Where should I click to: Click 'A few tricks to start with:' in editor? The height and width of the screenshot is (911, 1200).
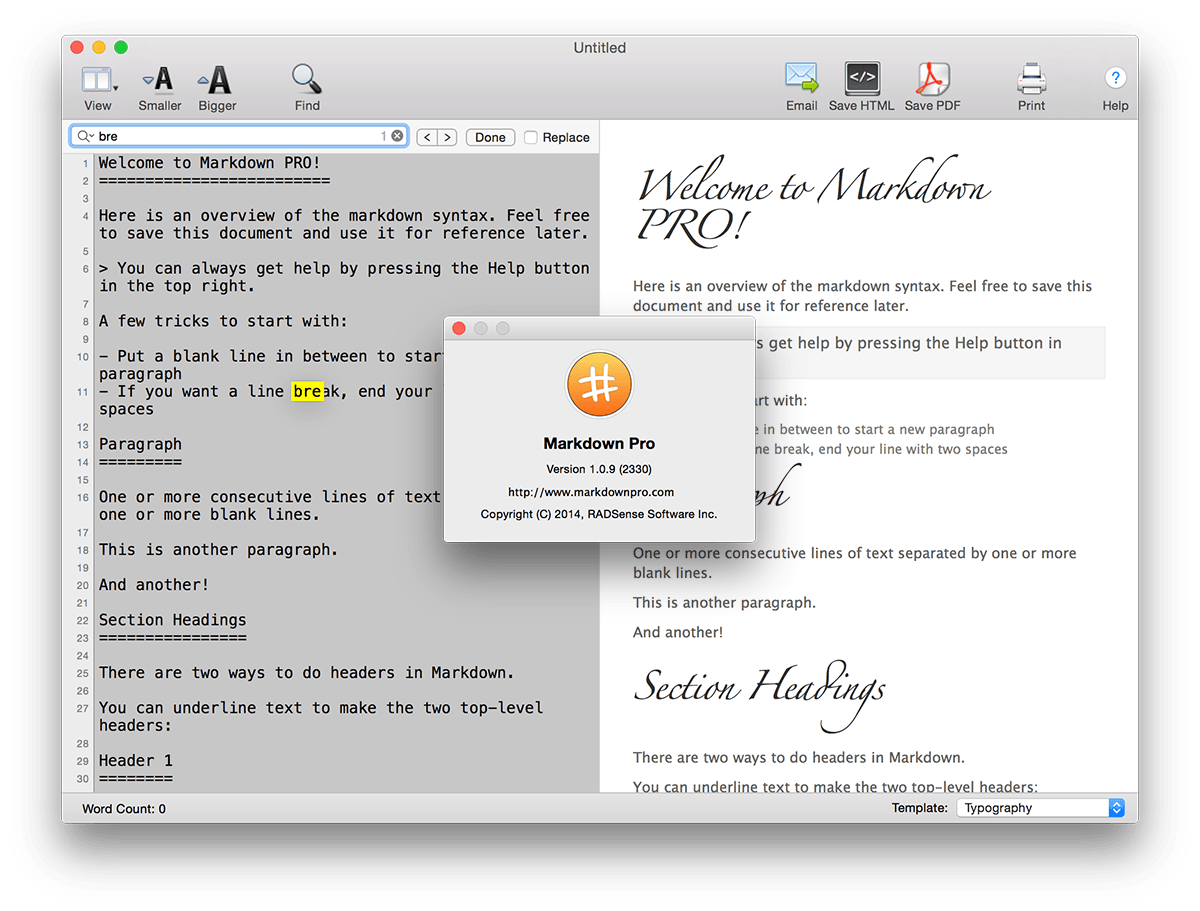tap(223, 321)
